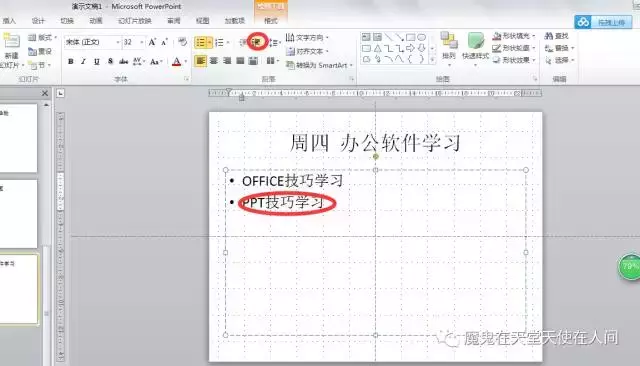This screenshot has width=640, height=366.
Task: Click the slide title 周四 办公软件学习
Action: 376,143
